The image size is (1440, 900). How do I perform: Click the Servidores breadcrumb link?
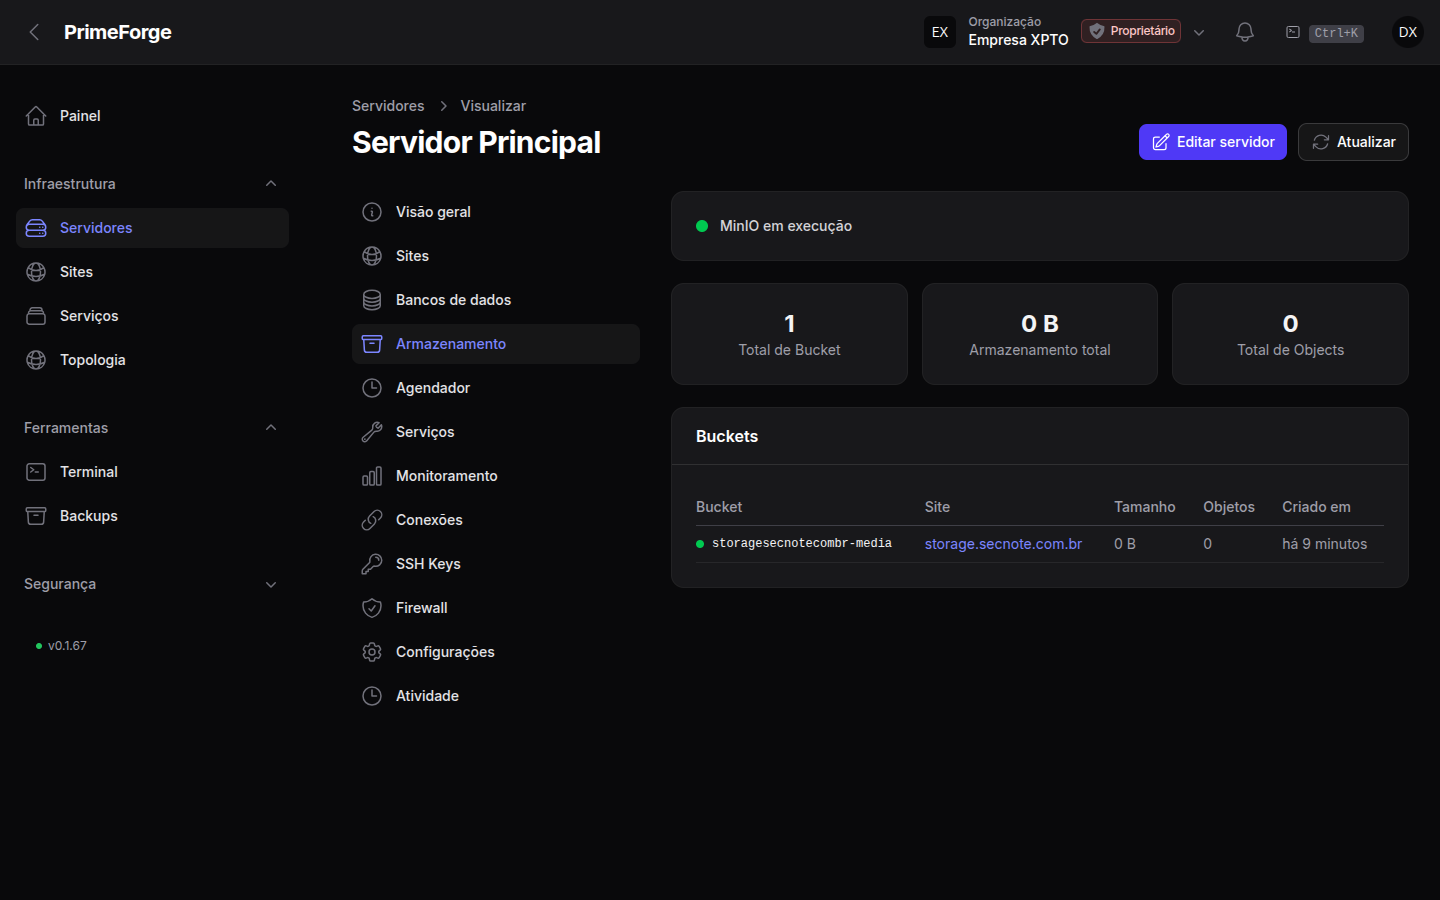[x=388, y=106]
